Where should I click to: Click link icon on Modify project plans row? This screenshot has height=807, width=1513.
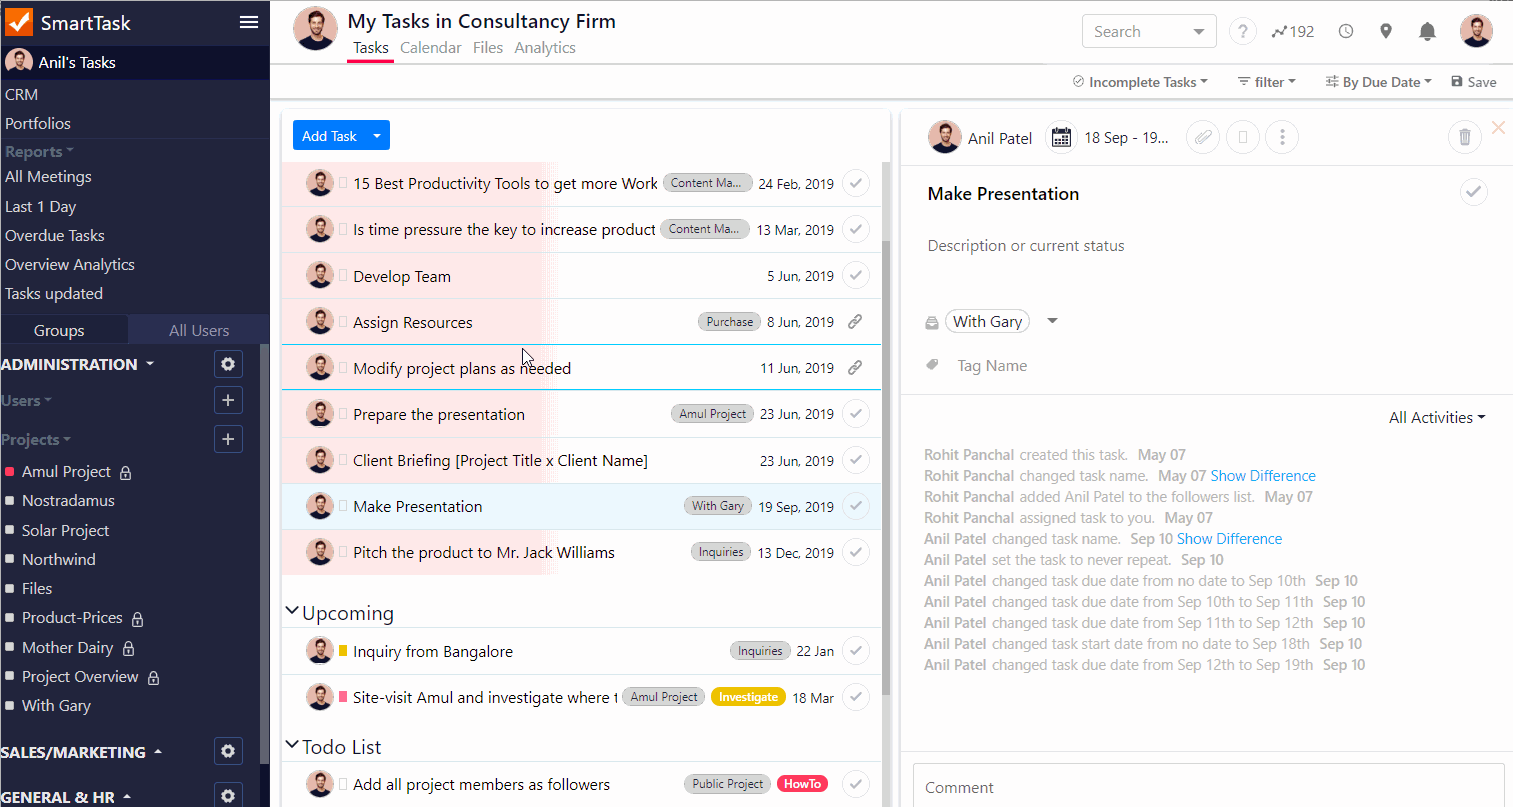855,368
